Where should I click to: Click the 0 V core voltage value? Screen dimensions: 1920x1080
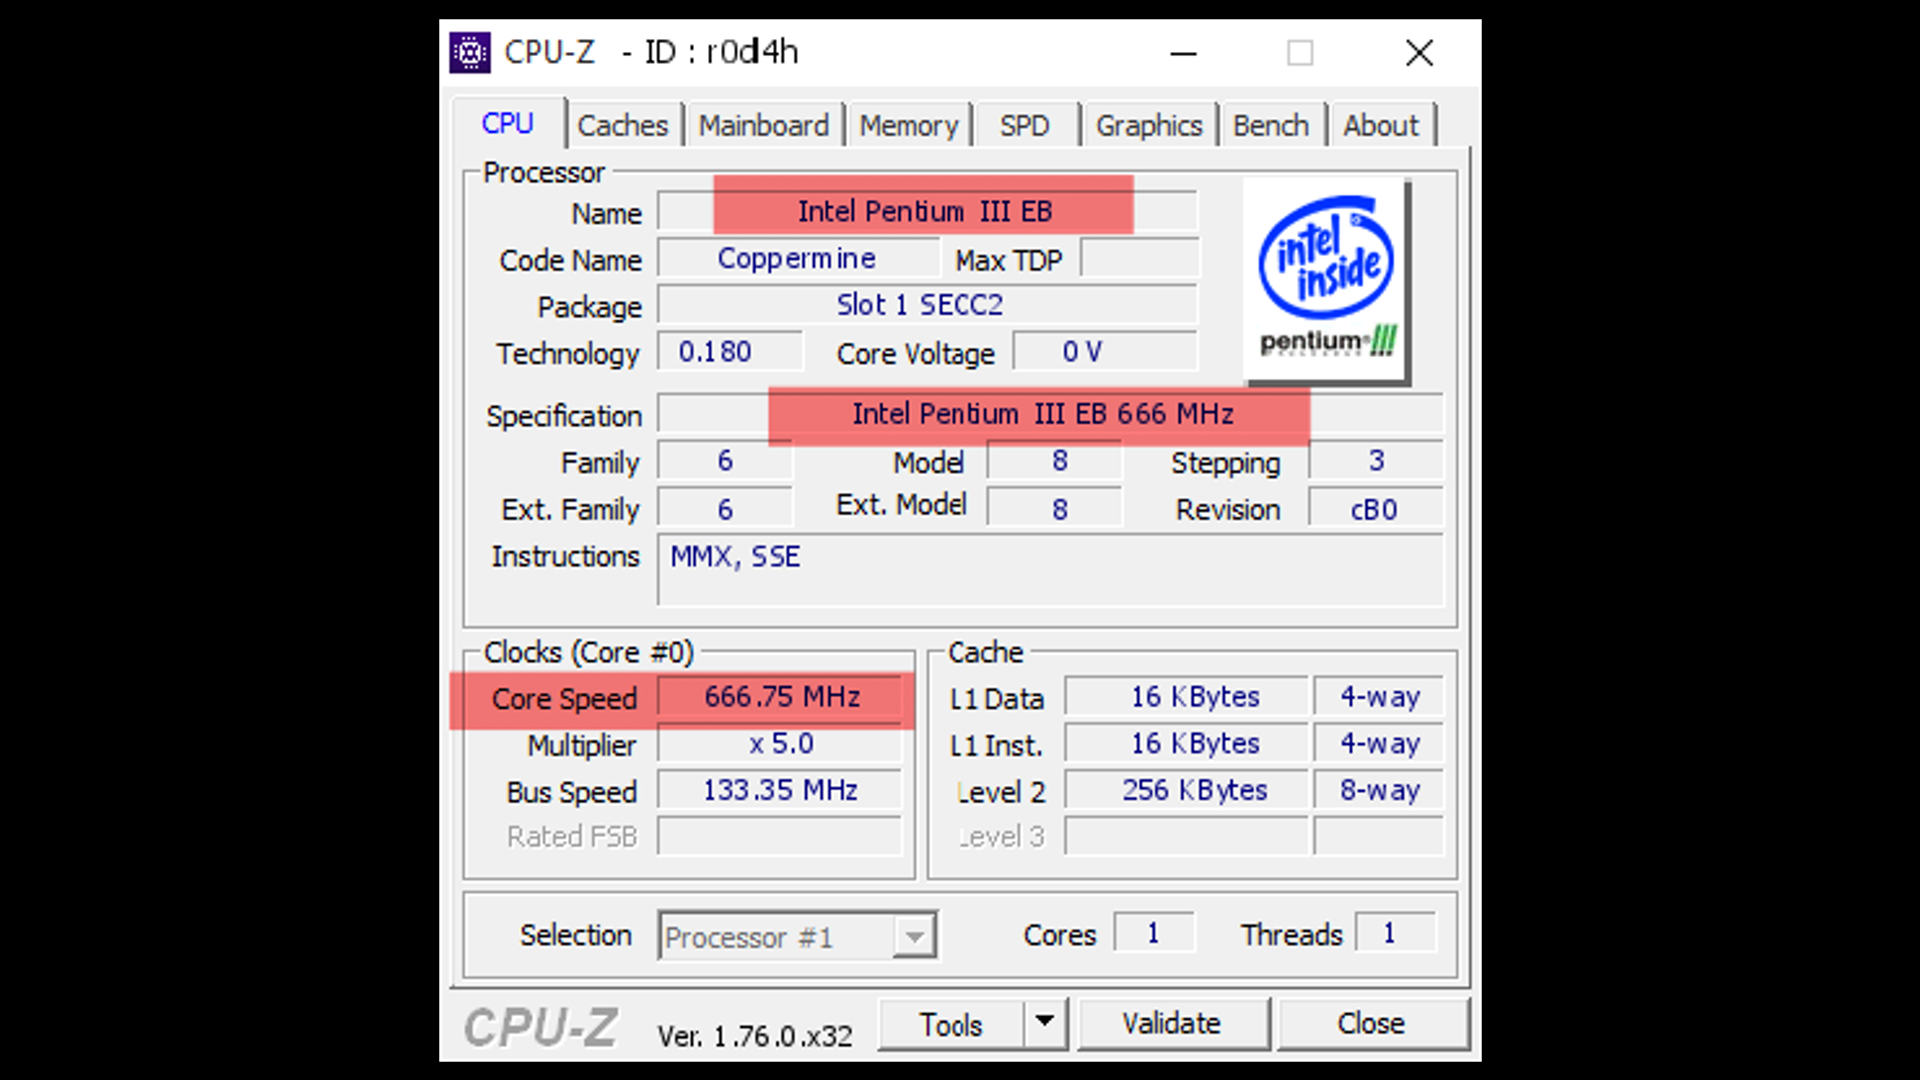(1104, 352)
